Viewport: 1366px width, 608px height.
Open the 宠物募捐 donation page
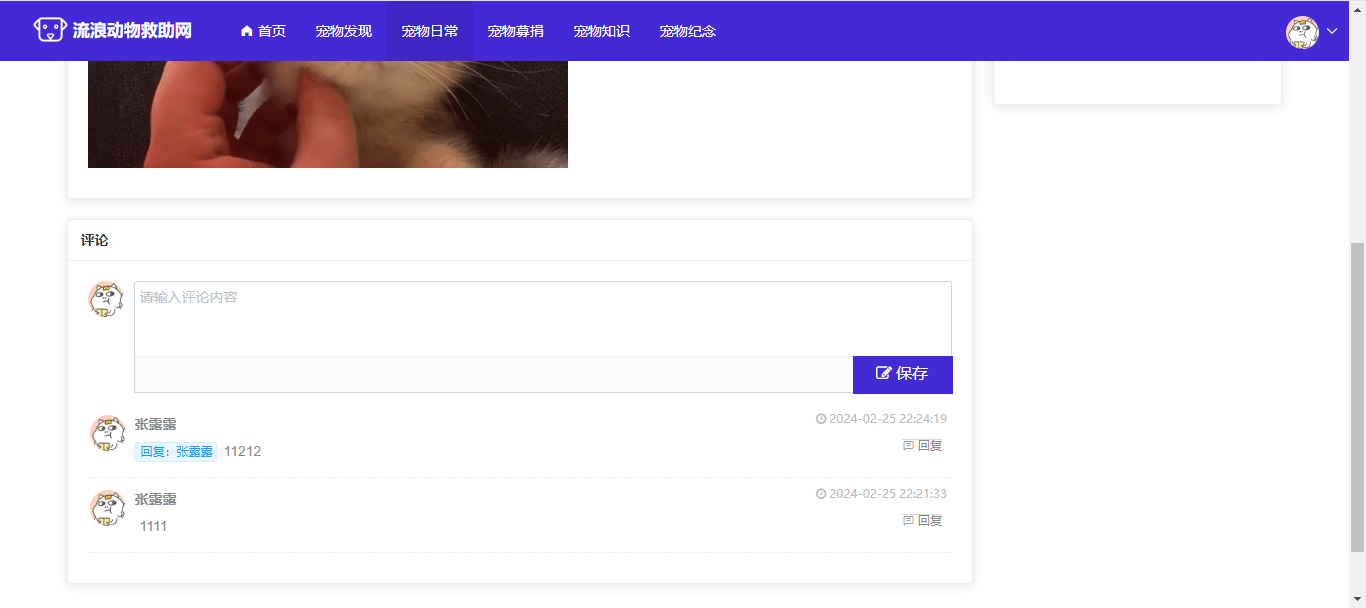(516, 31)
